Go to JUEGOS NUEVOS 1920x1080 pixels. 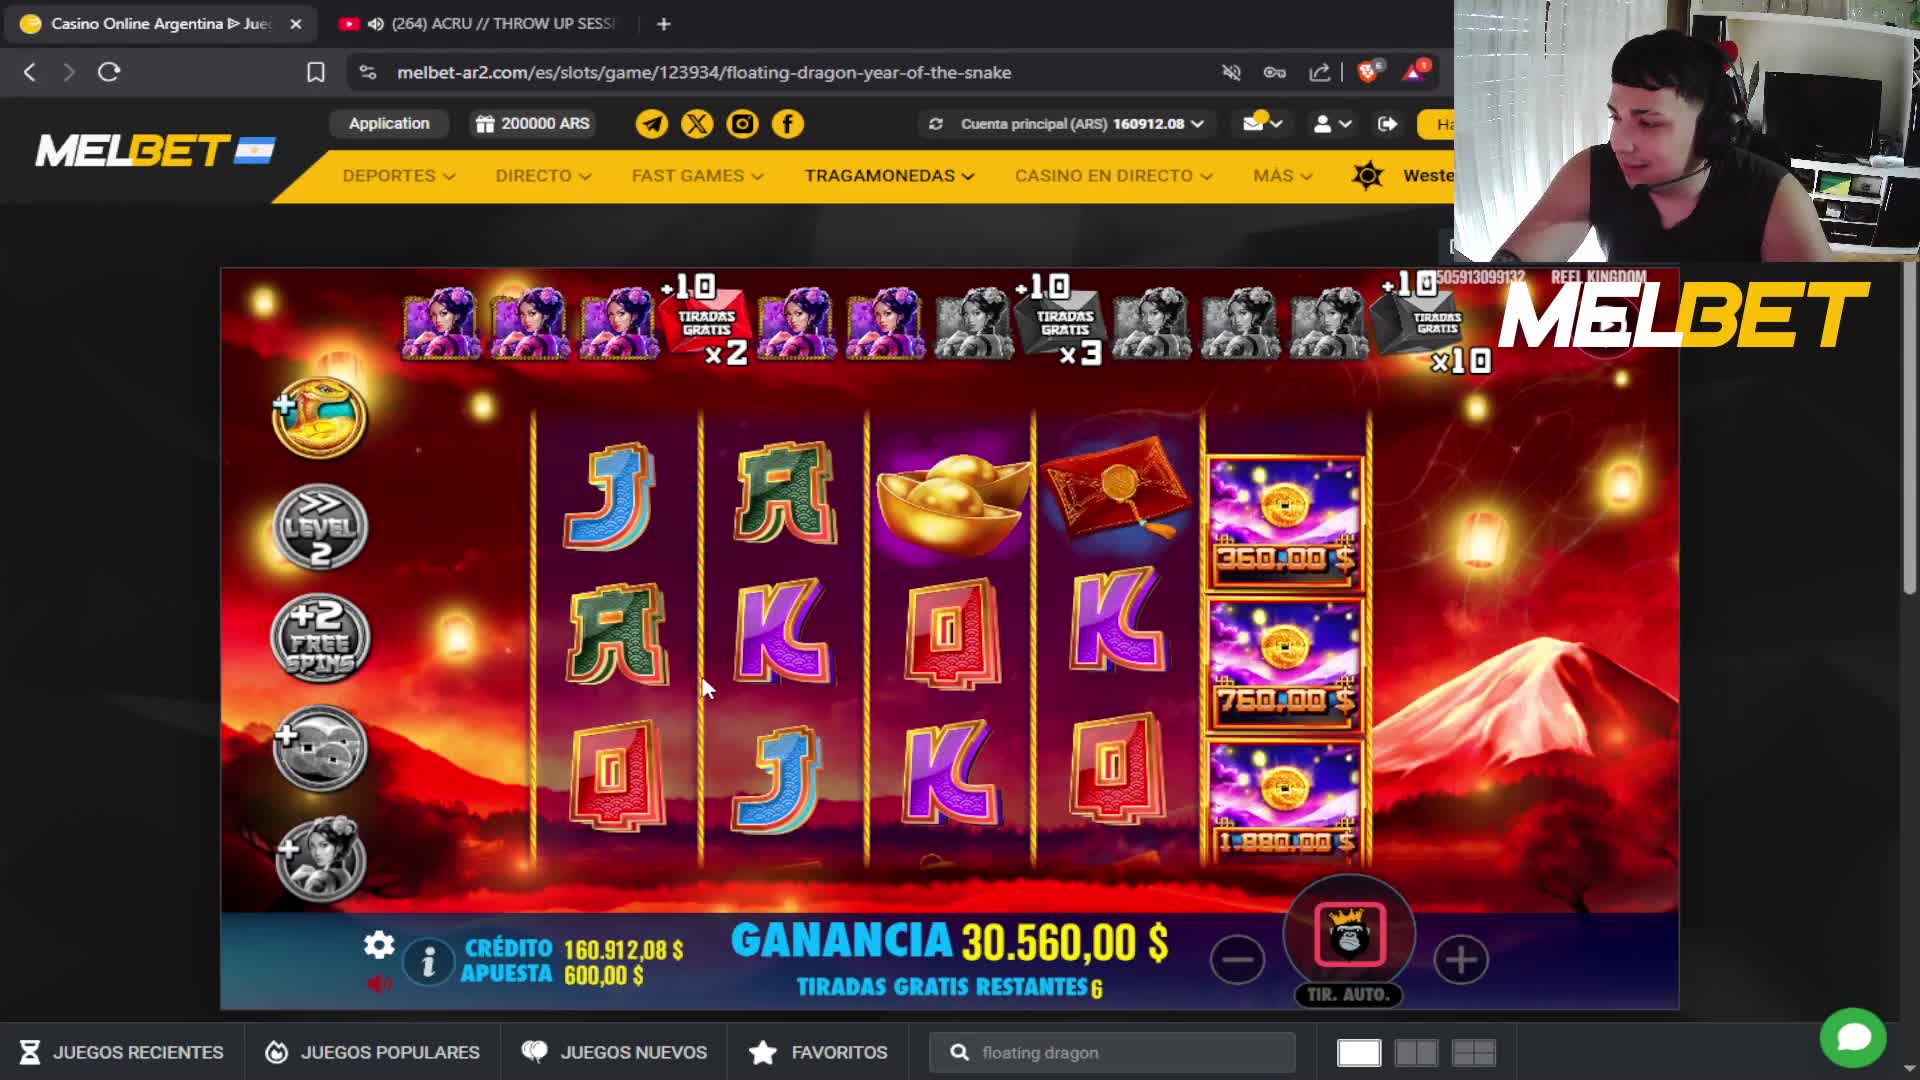pos(614,1052)
